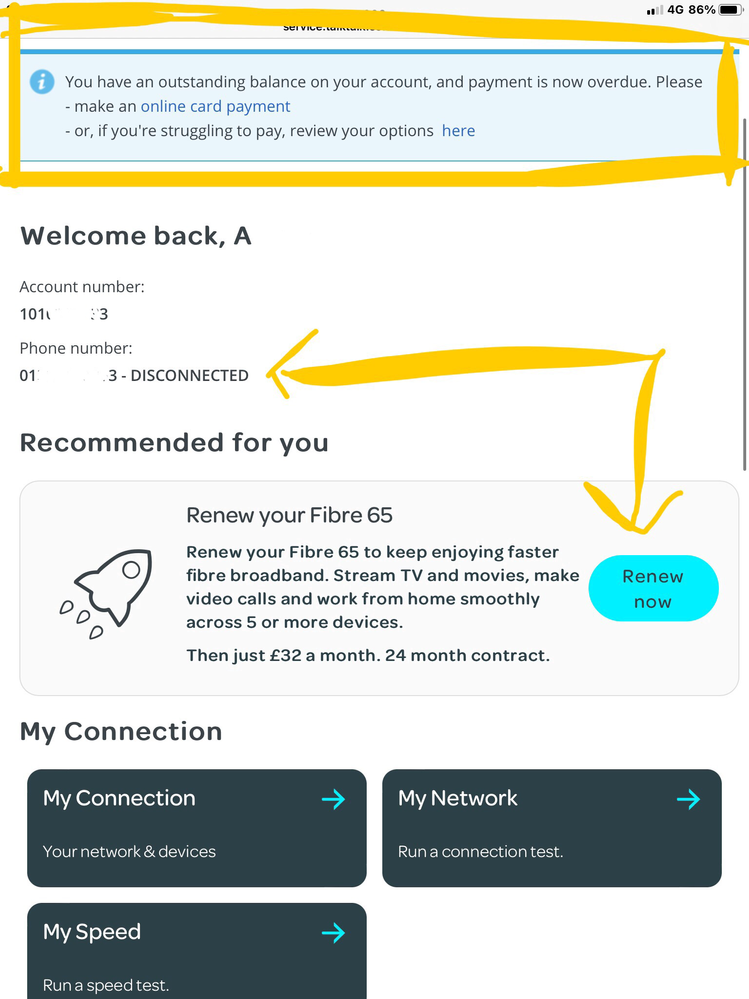The height and width of the screenshot is (999, 749).
Task: Click the Renew now button
Action: (653, 588)
